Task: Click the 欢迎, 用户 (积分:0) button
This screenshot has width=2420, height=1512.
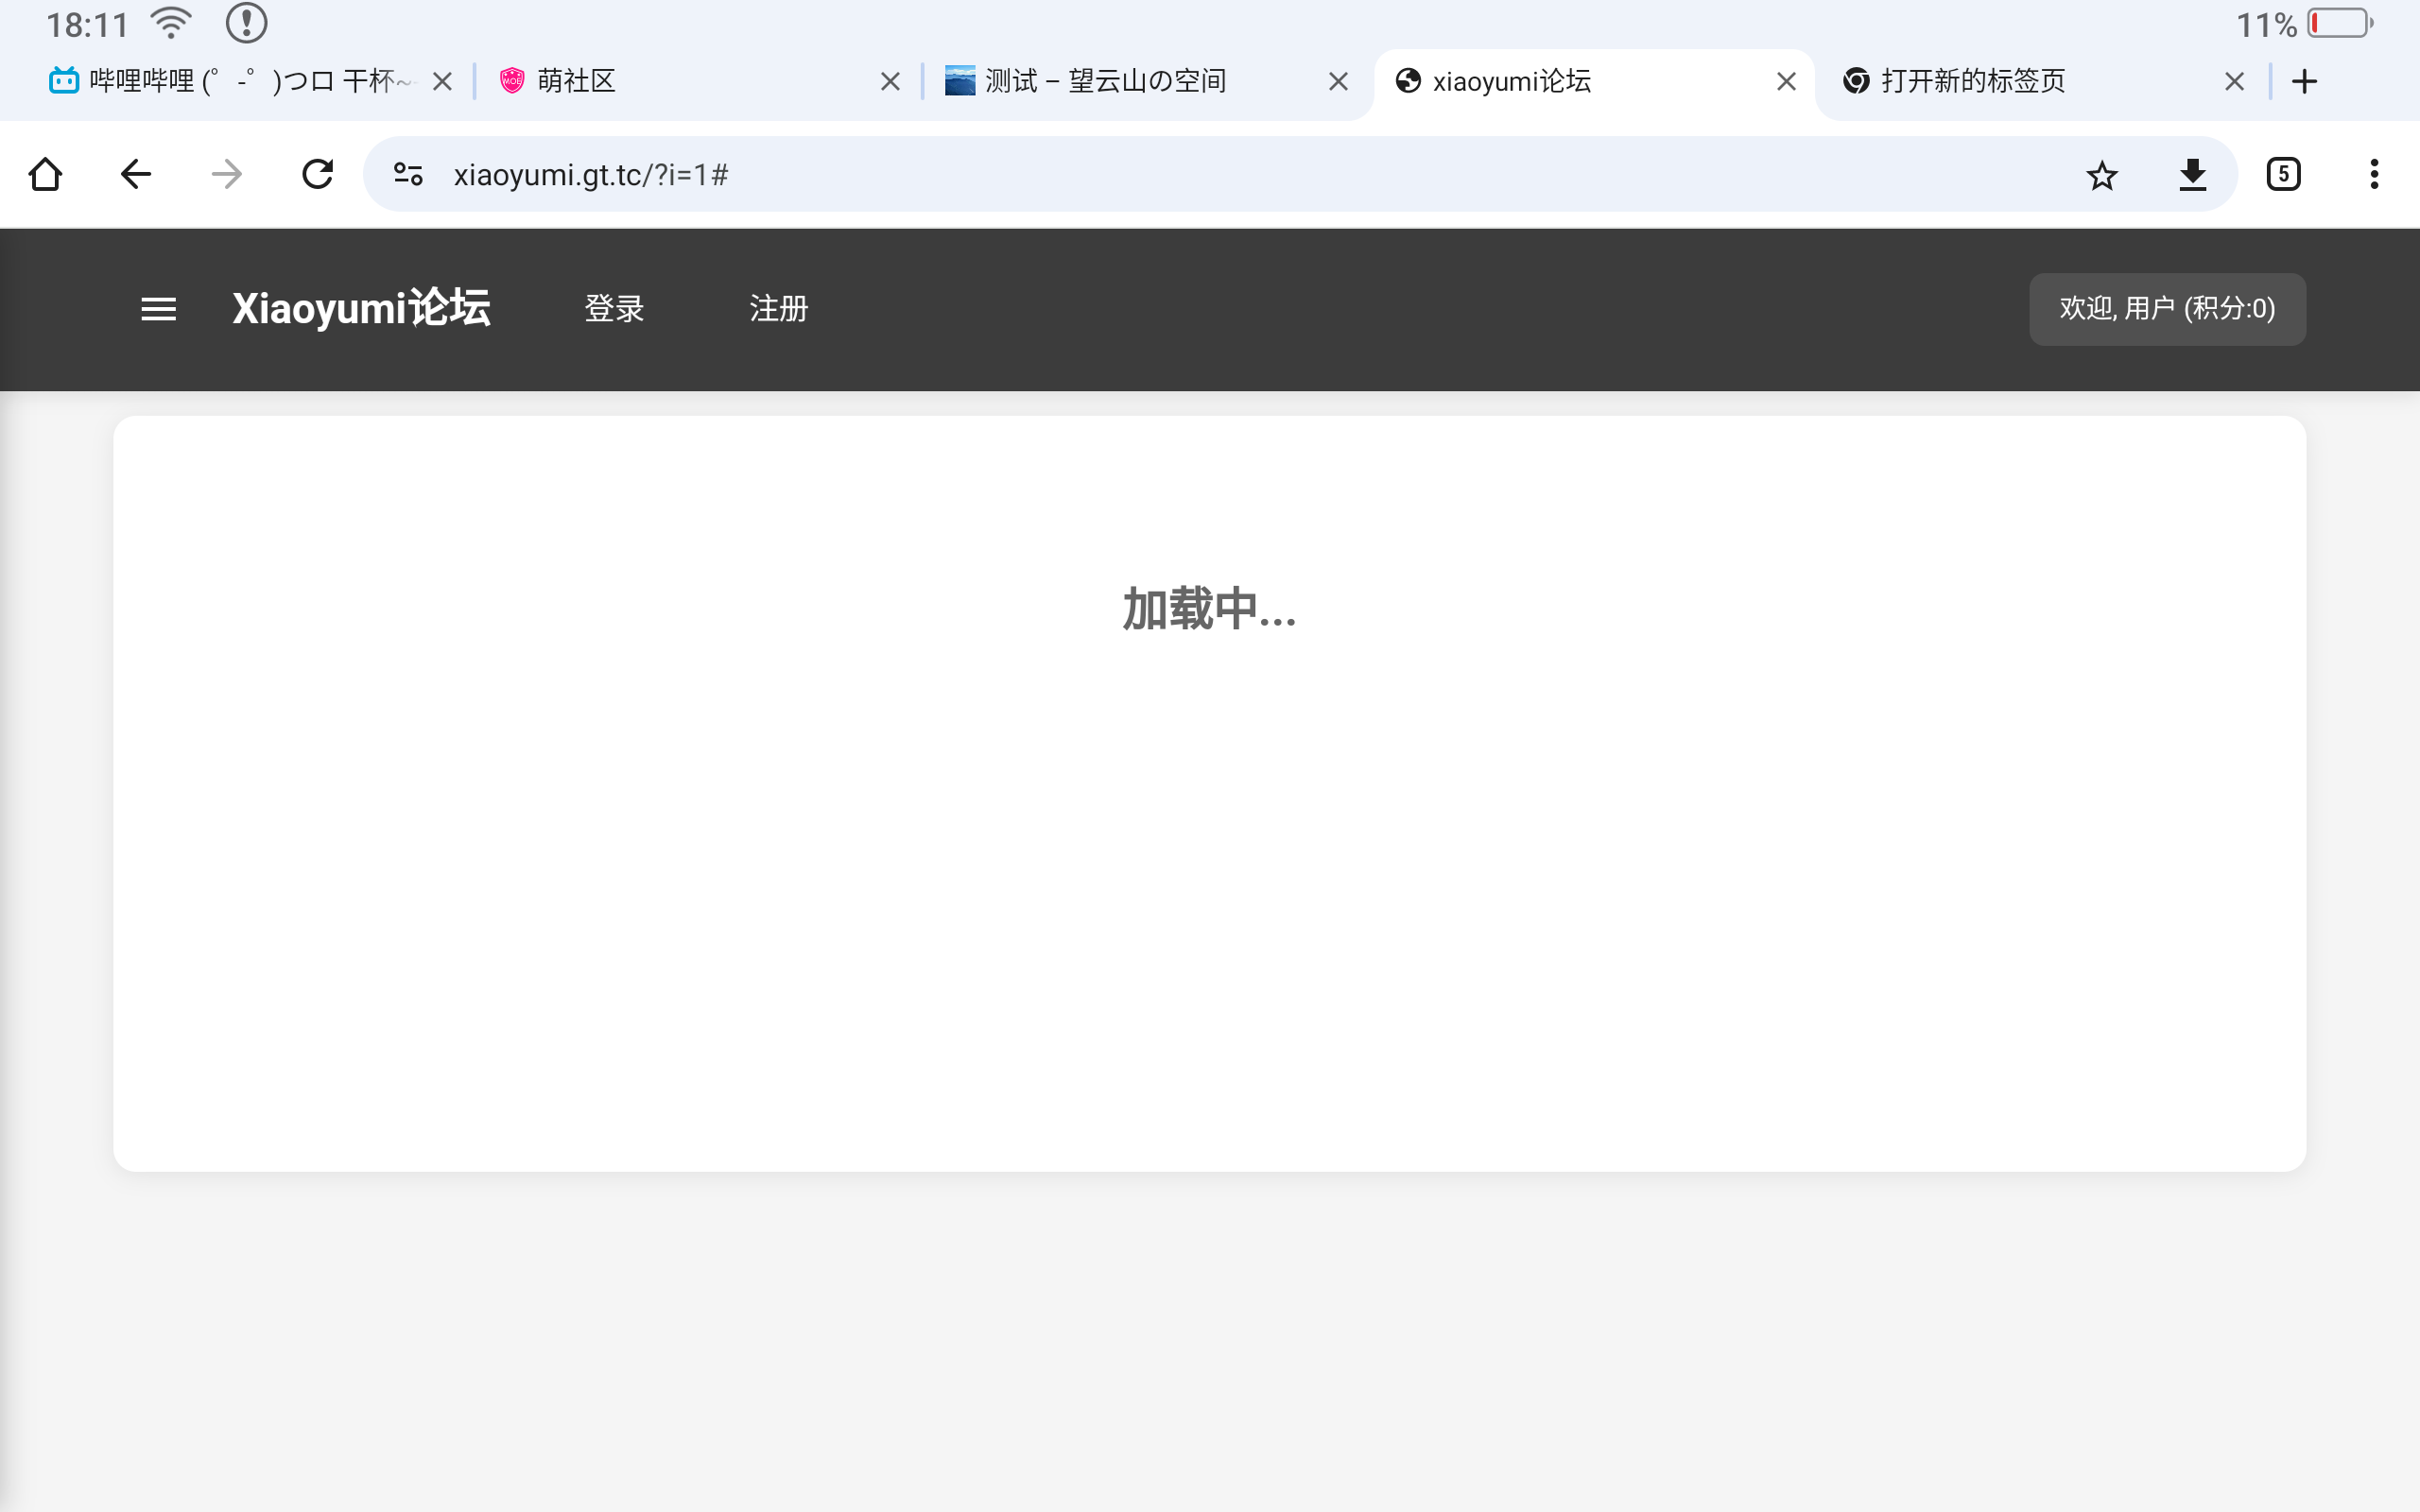Action: 2167,309
